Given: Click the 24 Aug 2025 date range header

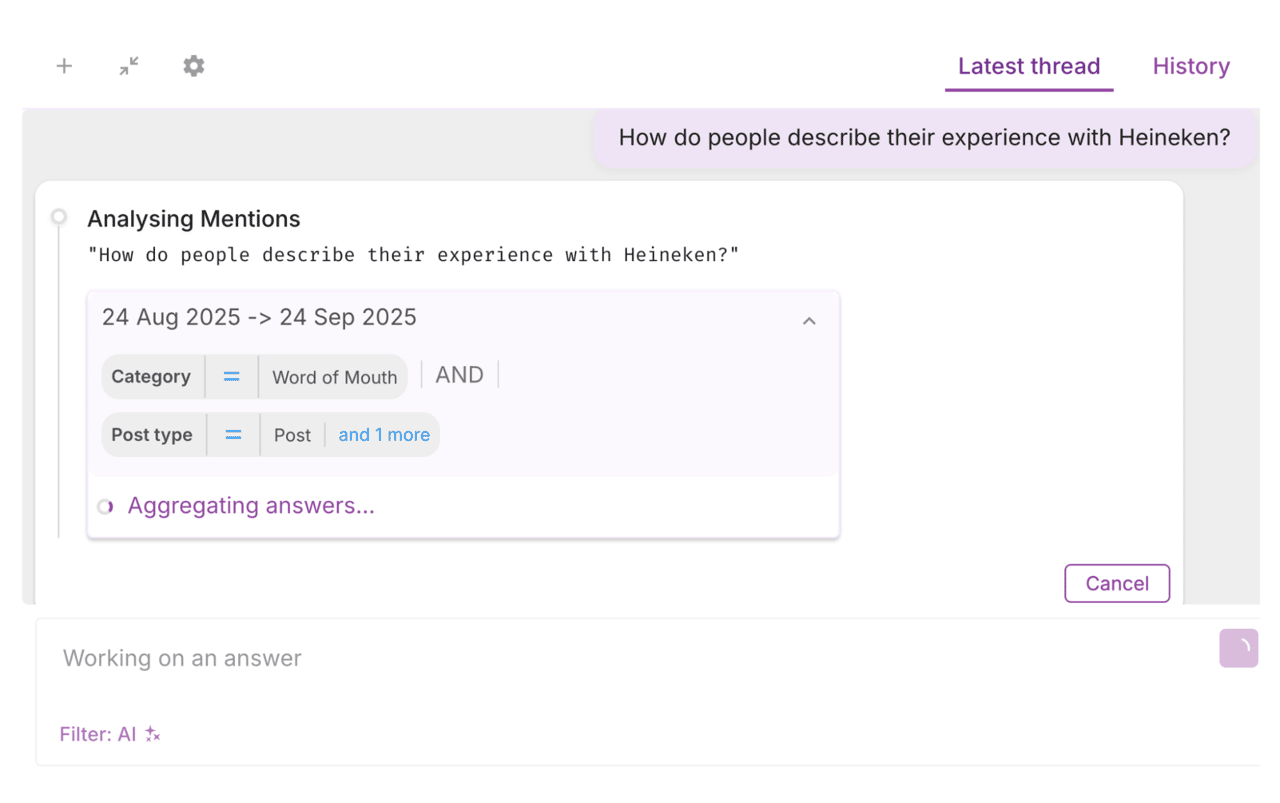Looking at the screenshot, I should tap(259, 318).
